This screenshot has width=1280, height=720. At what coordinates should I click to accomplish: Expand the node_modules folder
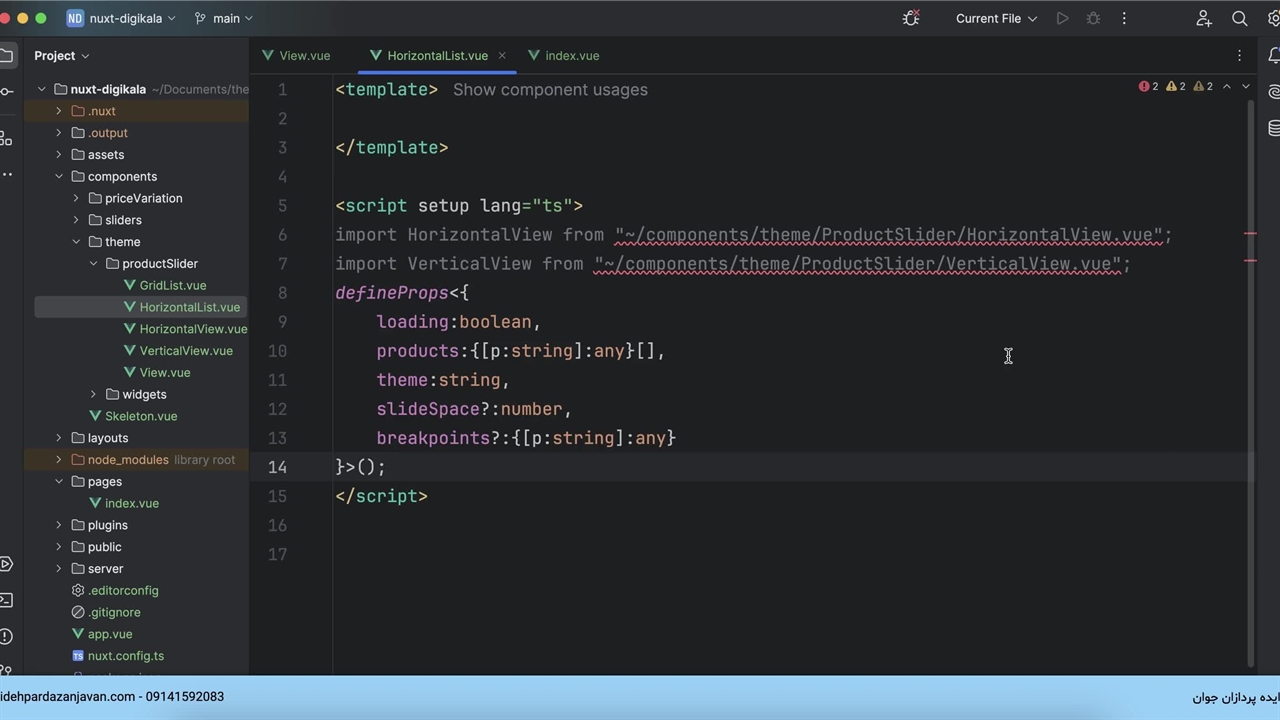(x=59, y=460)
